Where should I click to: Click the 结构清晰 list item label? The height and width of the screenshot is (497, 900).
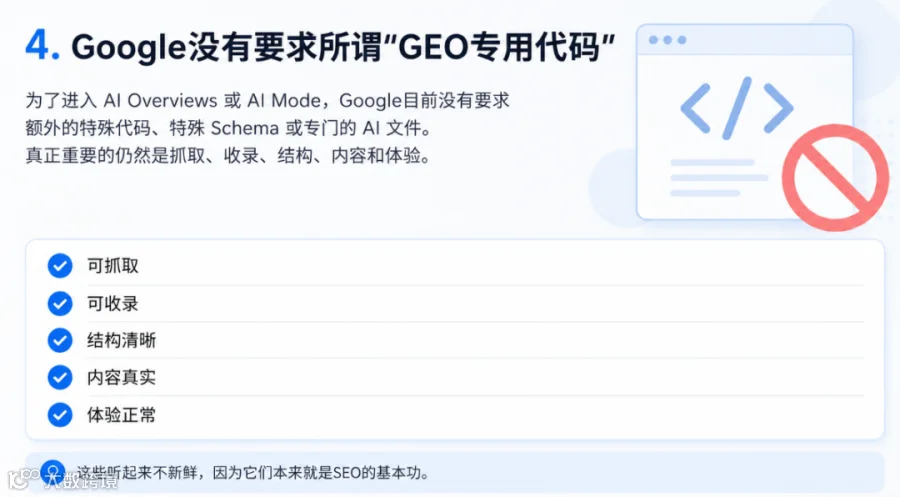(x=121, y=340)
